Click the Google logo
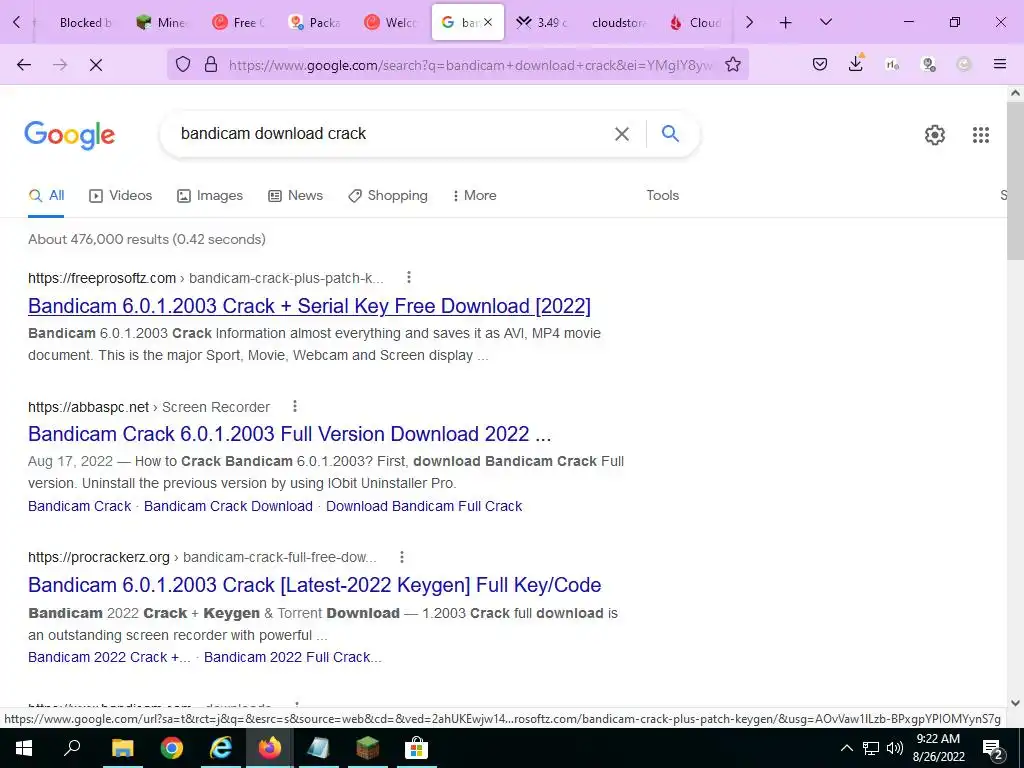The height and width of the screenshot is (768, 1024). [70, 135]
